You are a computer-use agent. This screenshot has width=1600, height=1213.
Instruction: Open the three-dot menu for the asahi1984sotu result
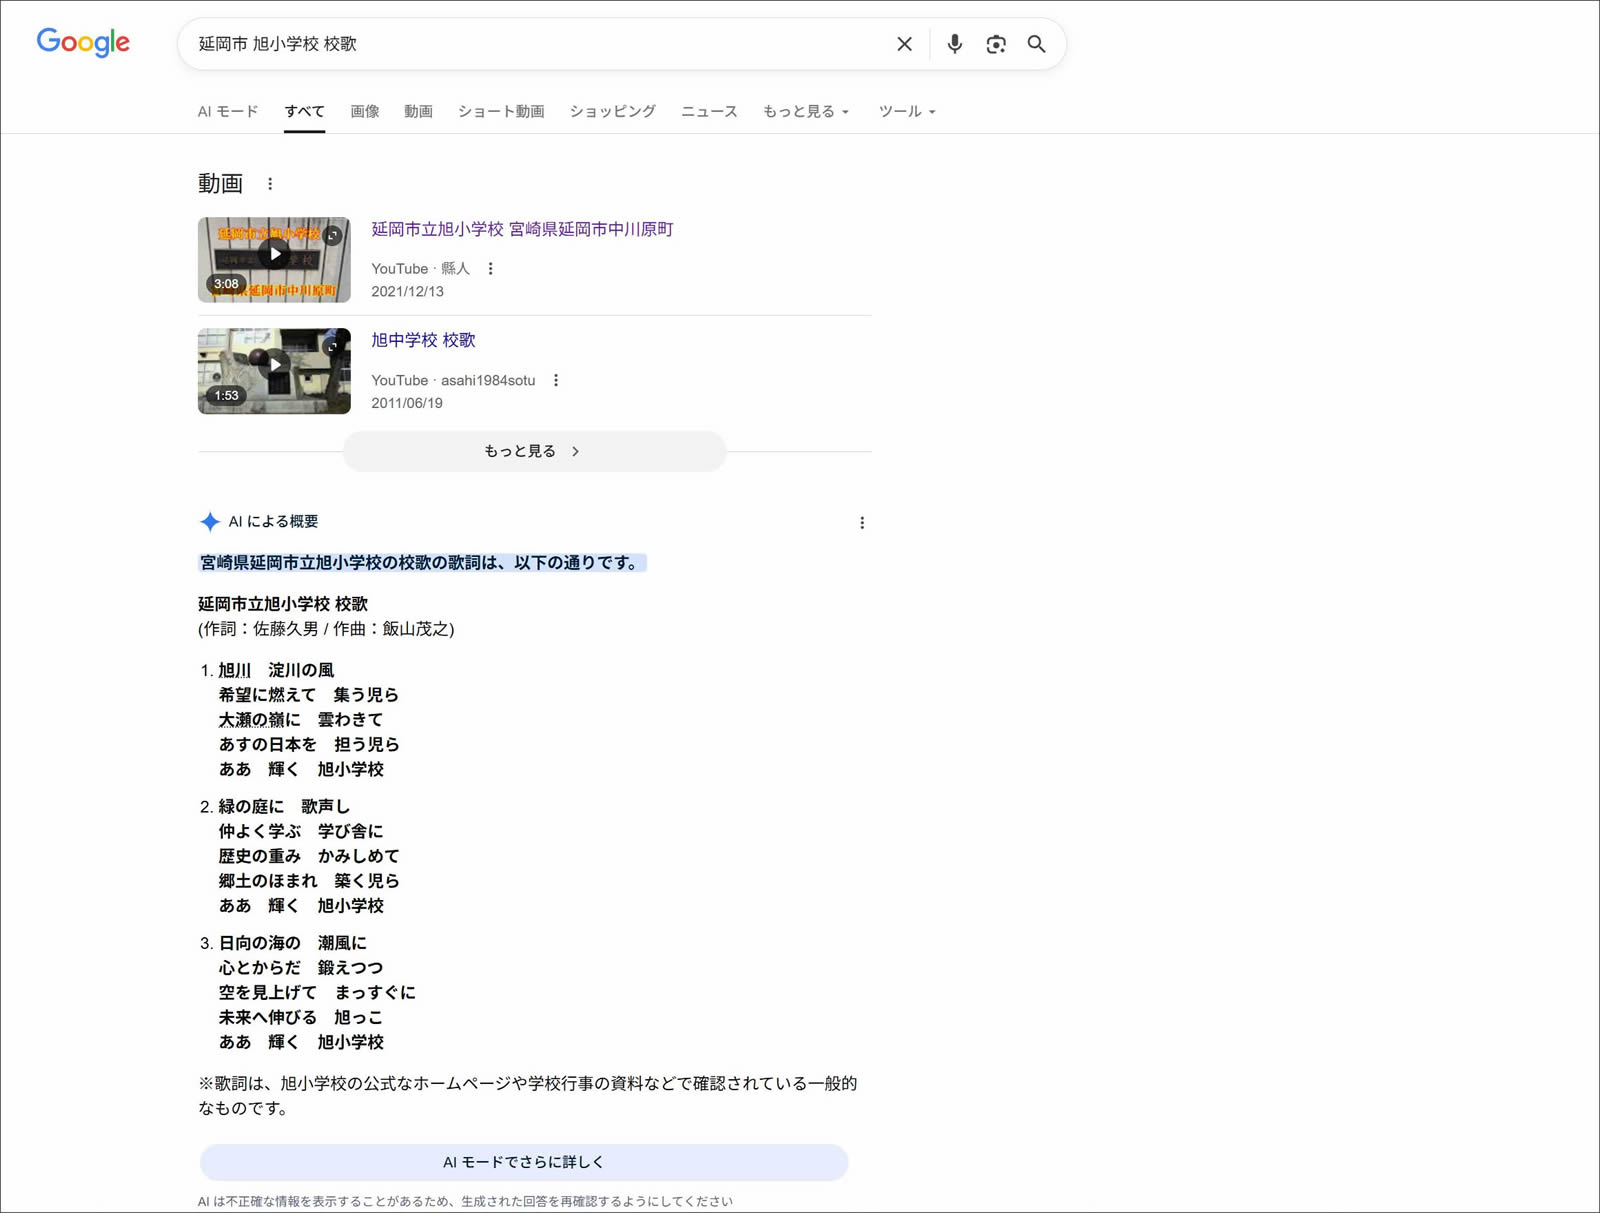tap(556, 380)
